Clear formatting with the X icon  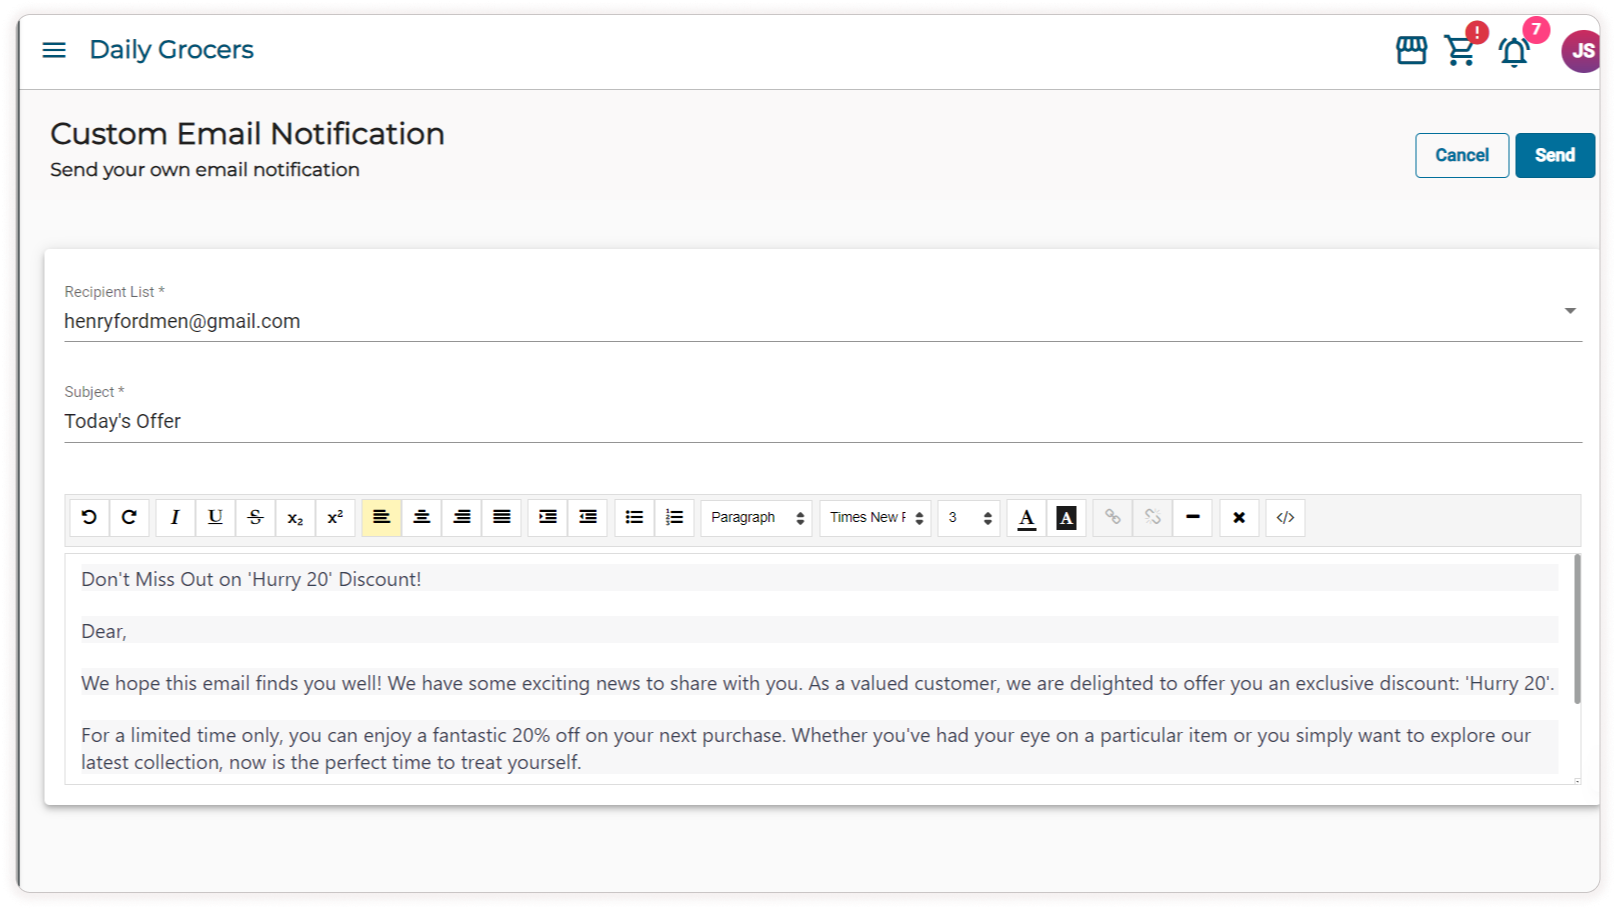click(1239, 517)
